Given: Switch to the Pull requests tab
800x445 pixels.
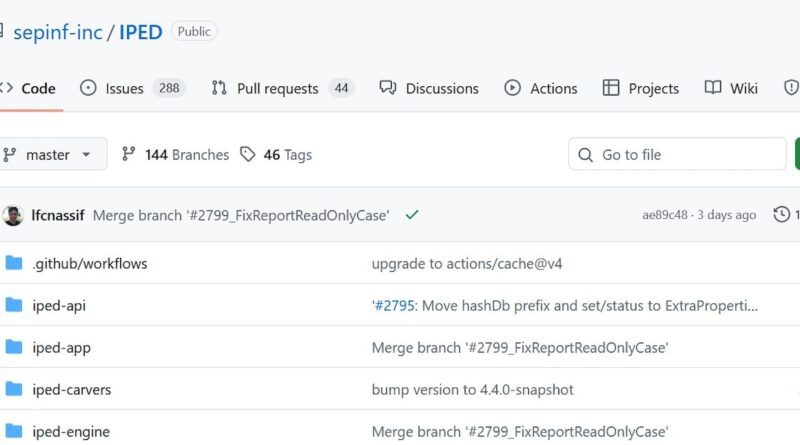Looking at the screenshot, I should tap(281, 88).
